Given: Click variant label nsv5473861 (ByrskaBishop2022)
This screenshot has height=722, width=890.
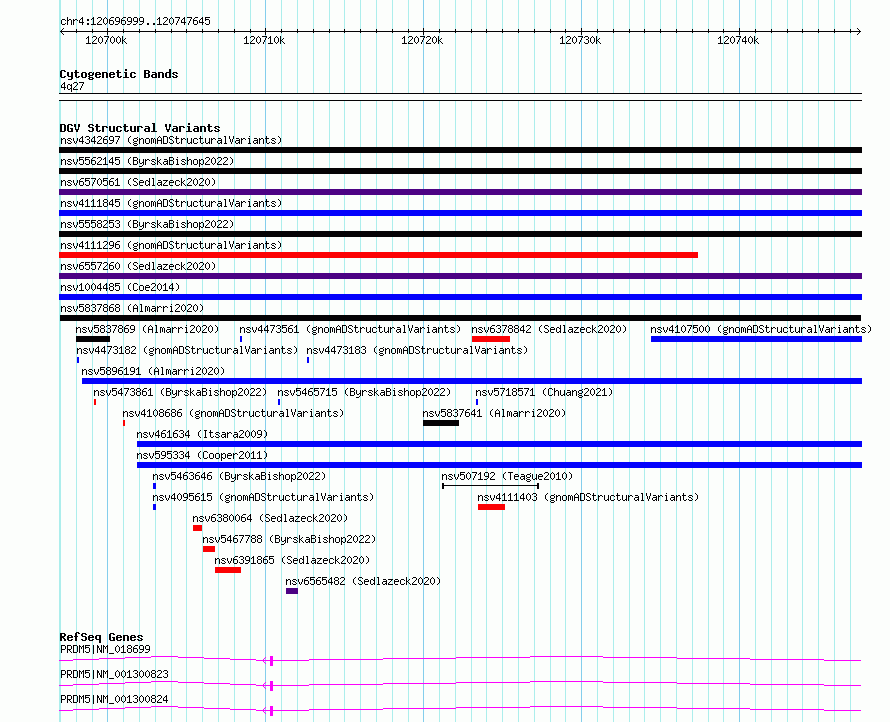Looking at the screenshot, I should coord(180,392).
